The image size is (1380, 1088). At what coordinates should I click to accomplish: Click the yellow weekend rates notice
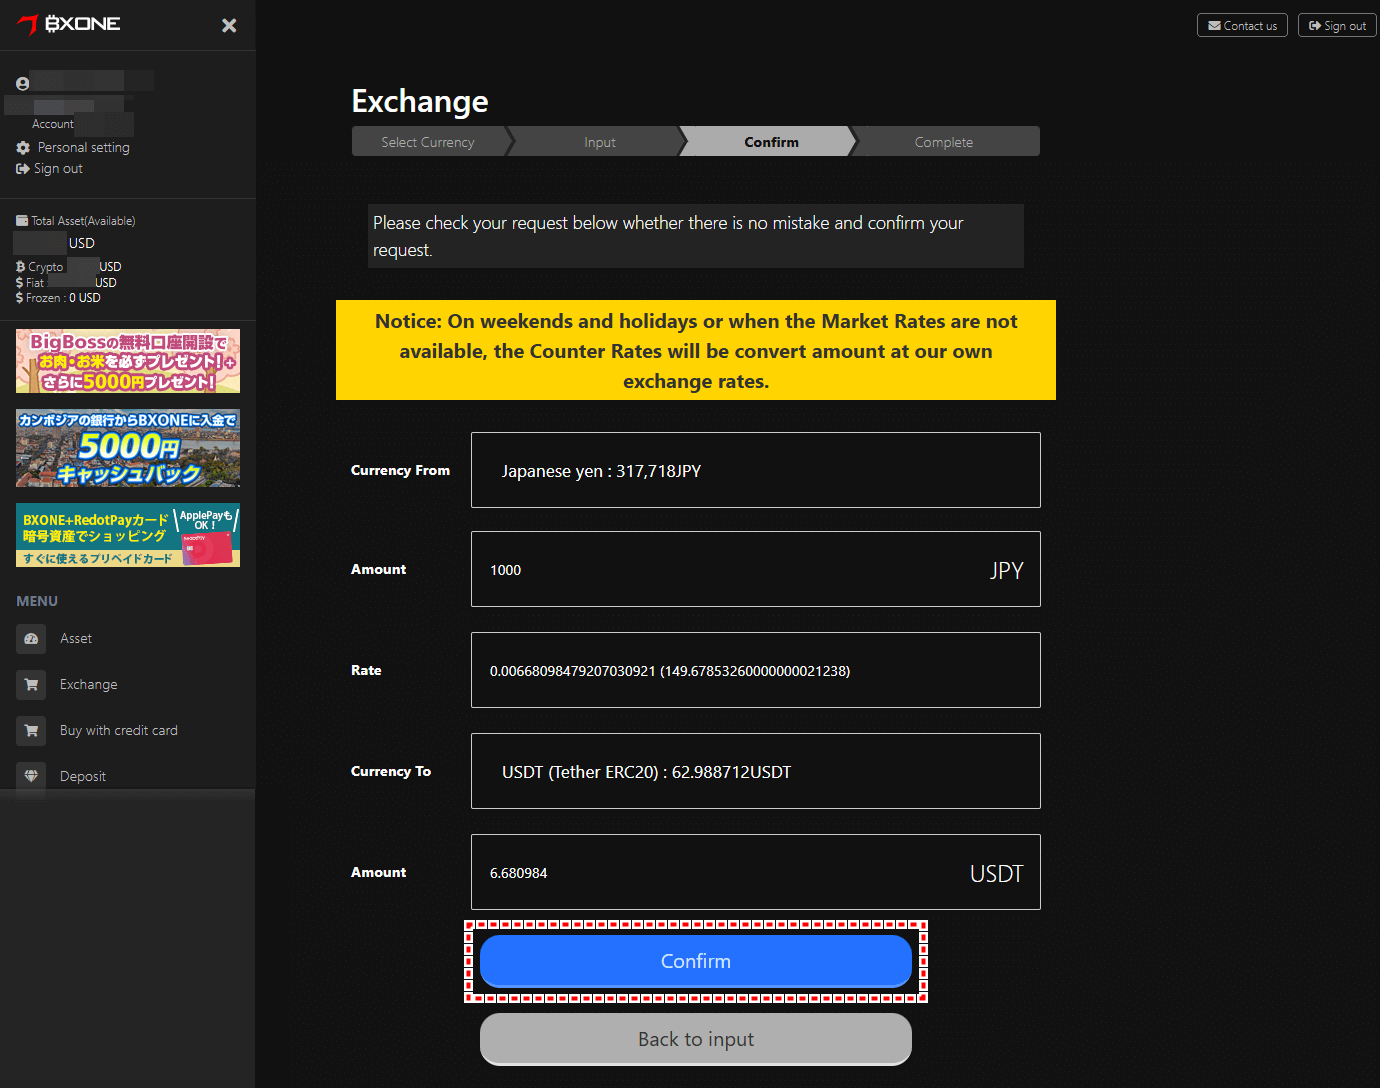696,350
